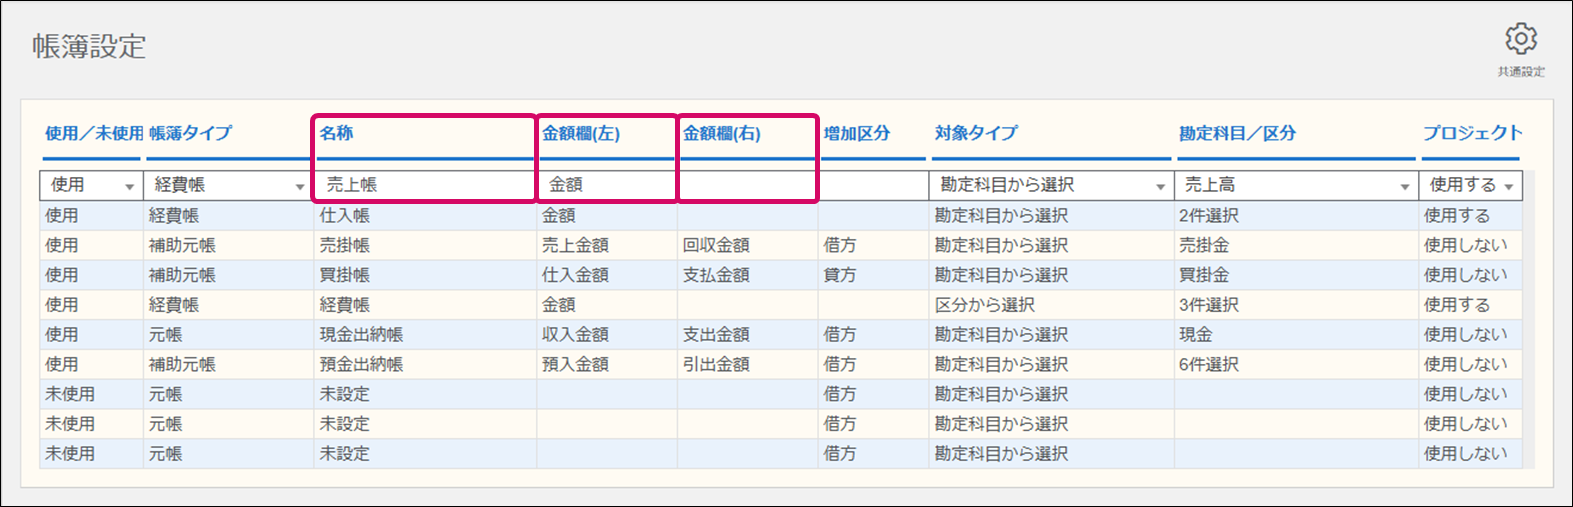Expand the 勘定科目から選択 target type dropdown
Image resolution: width=1573 pixels, height=507 pixels.
tap(1160, 186)
